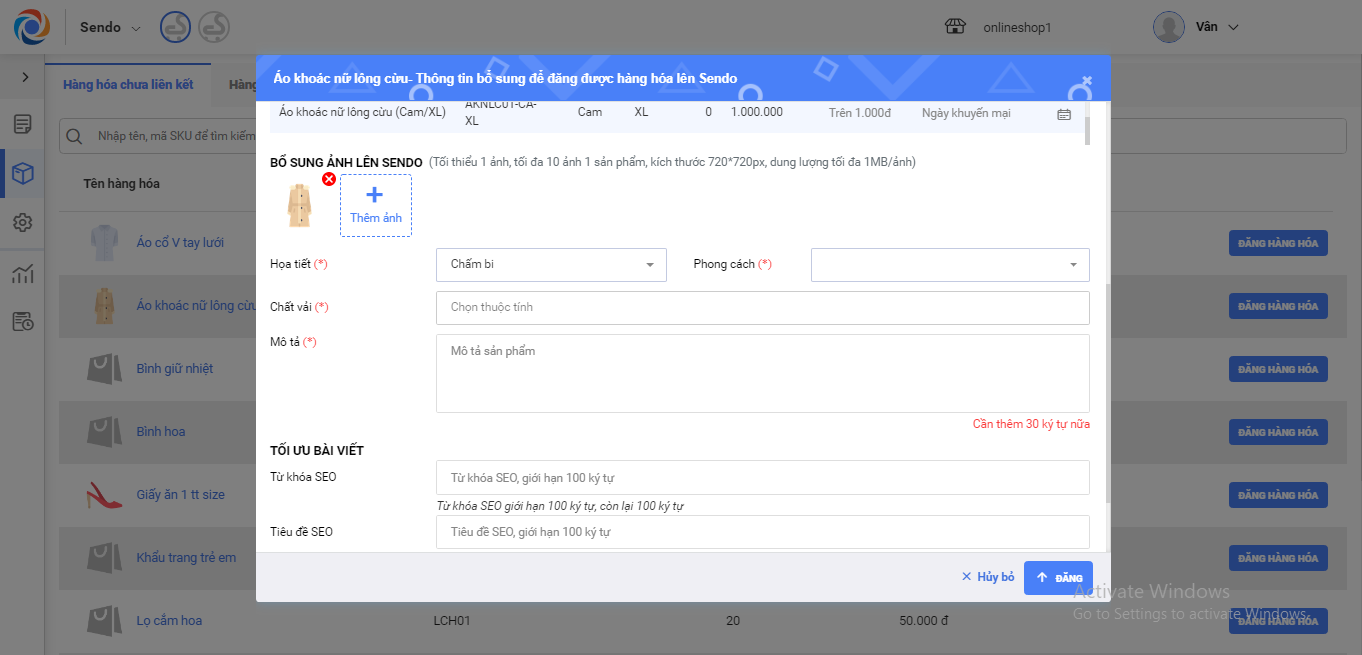The height and width of the screenshot is (655, 1362).
Task: Select the second greyed Sendo shop icon
Action: [213, 27]
